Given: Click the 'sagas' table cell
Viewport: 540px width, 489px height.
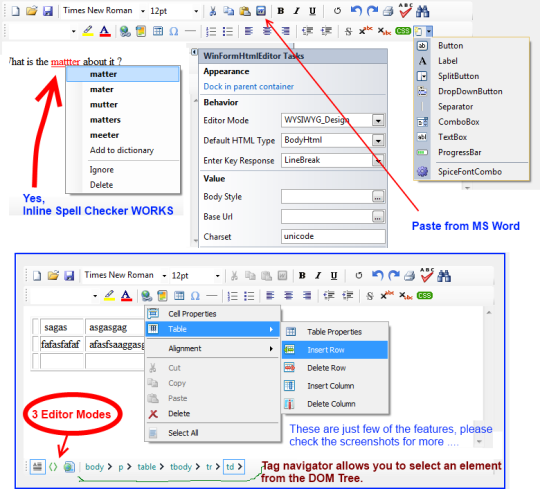Looking at the screenshot, I should pos(62,327).
